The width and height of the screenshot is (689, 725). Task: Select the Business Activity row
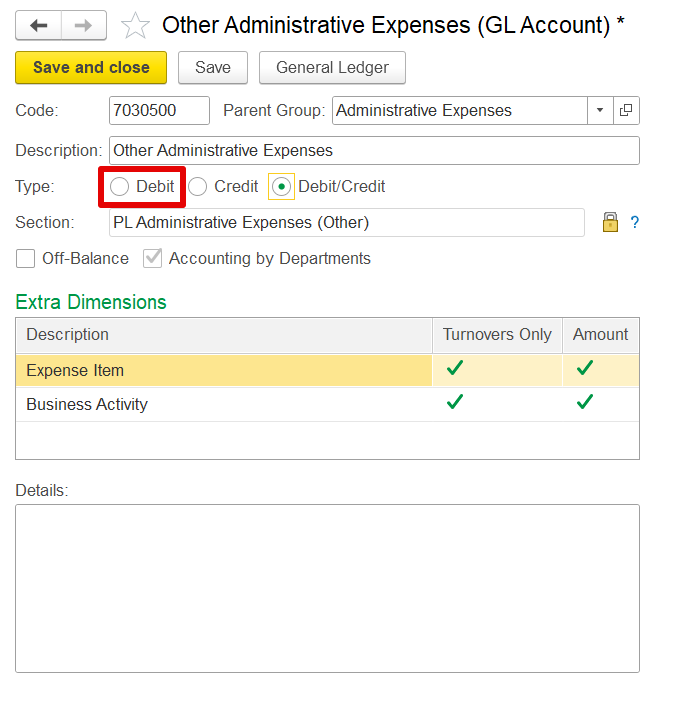(x=327, y=404)
